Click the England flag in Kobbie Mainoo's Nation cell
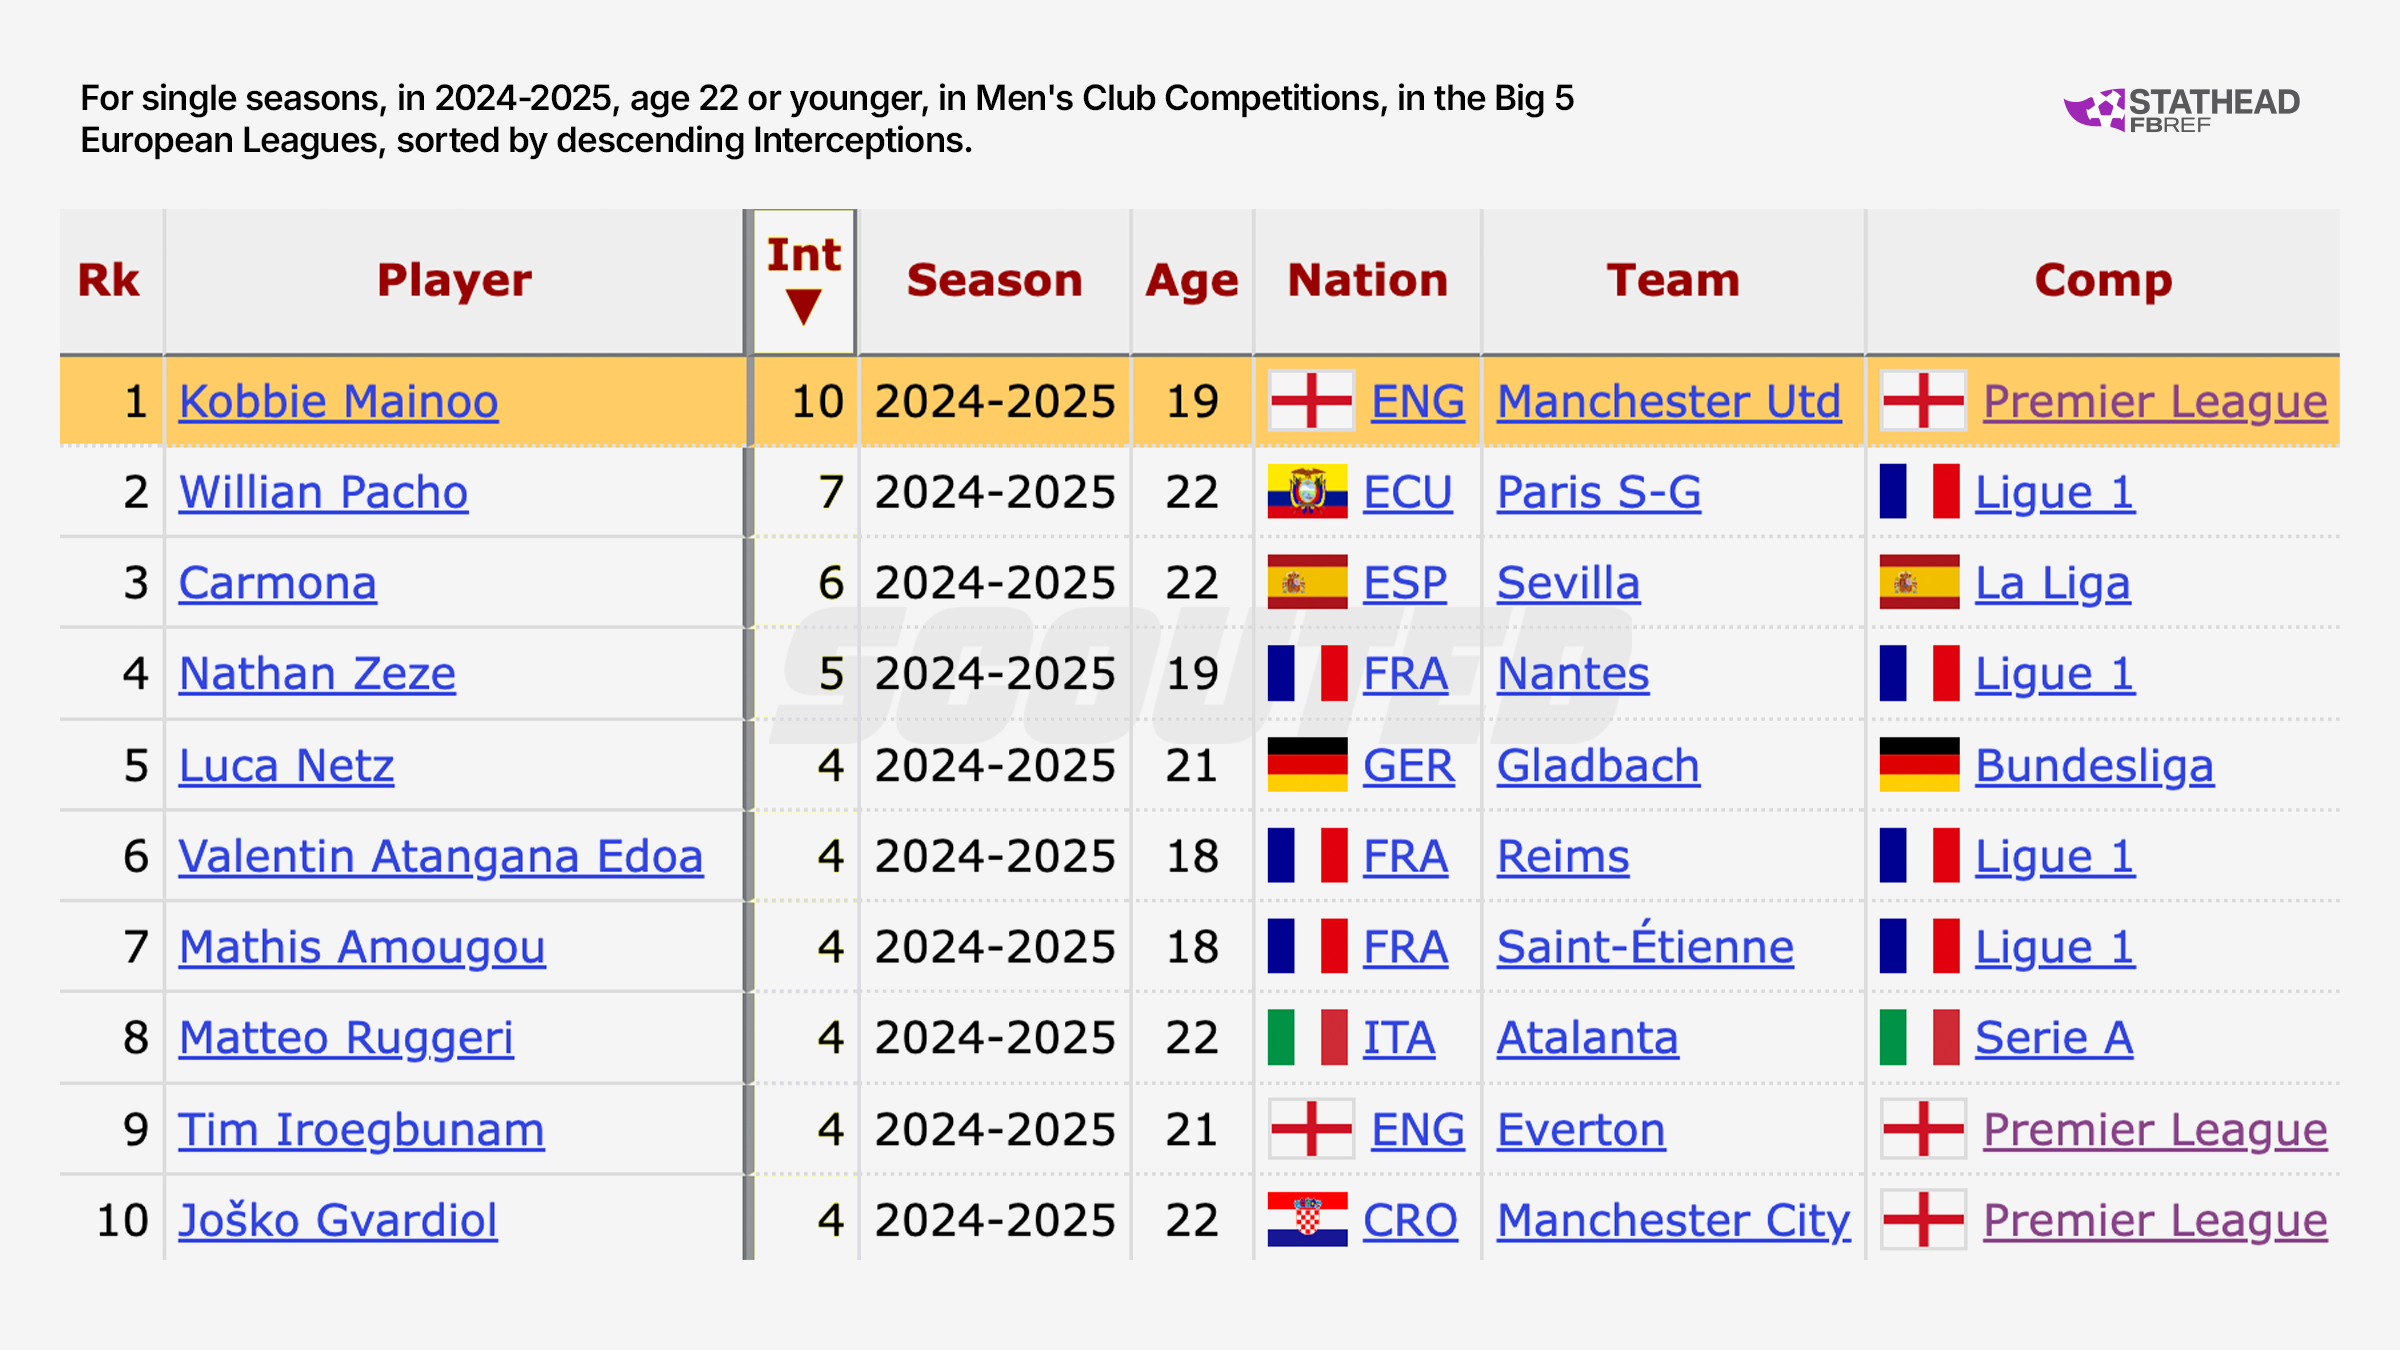This screenshot has height=1350, width=2400. 1311,401
